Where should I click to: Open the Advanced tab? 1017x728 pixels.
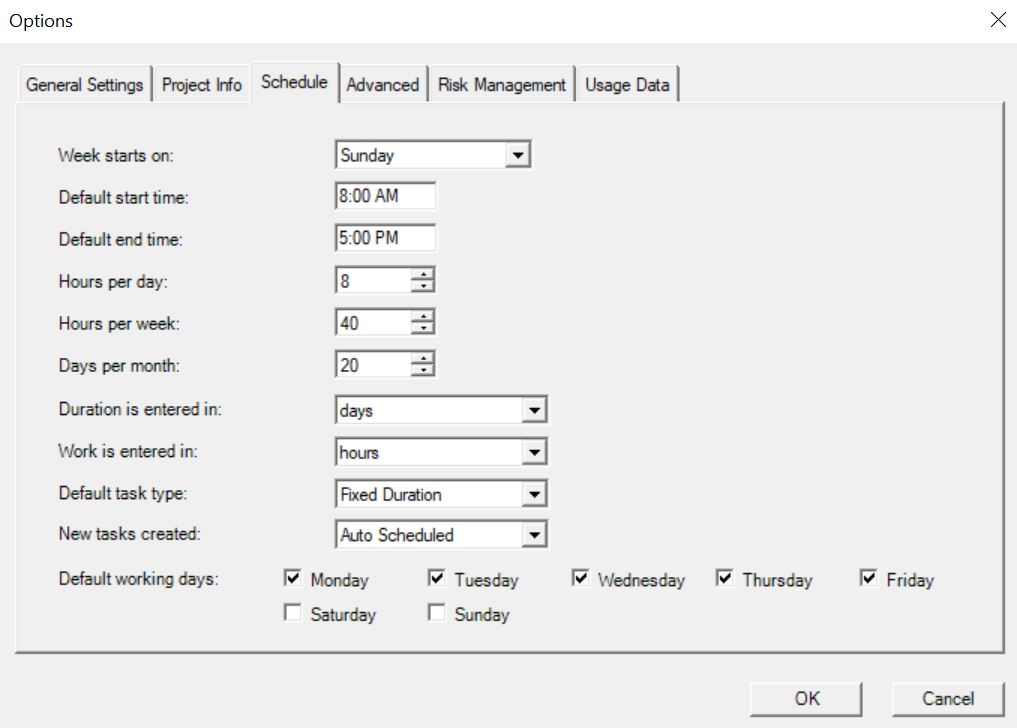coord(383,85)
